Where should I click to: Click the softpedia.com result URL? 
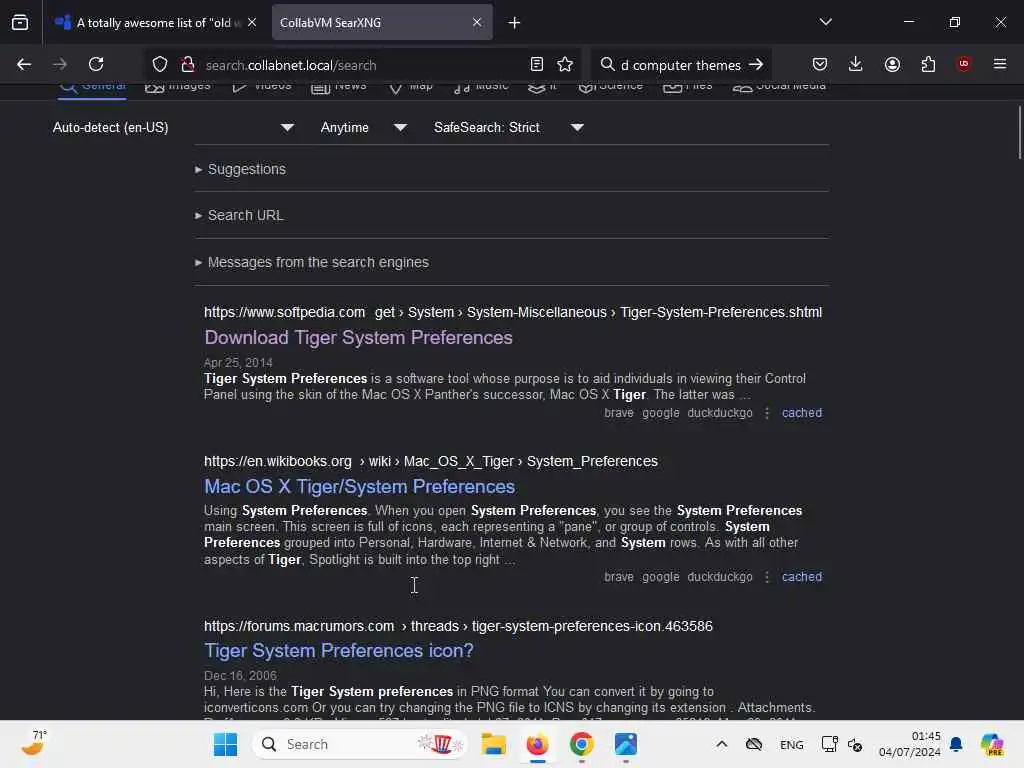click(x=513, y=312)
